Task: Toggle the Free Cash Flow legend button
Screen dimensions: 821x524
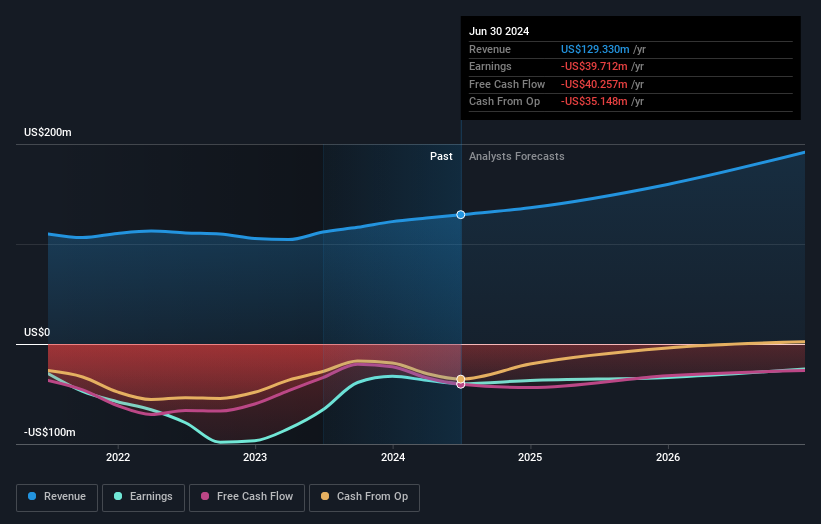Action: click(x=247, y=497)
